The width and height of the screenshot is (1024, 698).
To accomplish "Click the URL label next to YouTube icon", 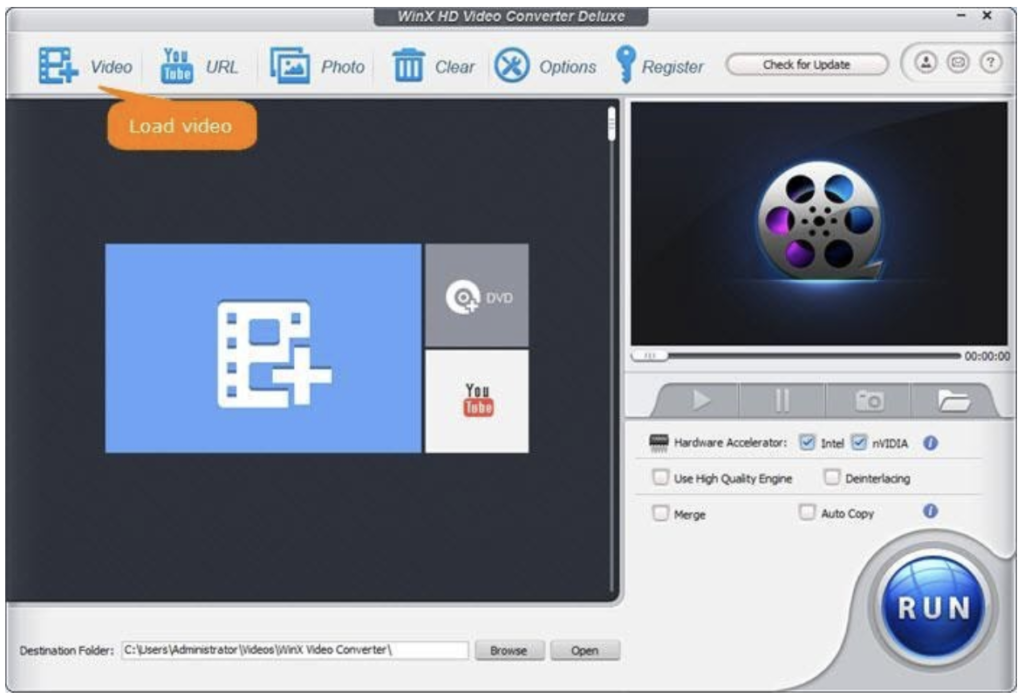I will click(222, 67).
